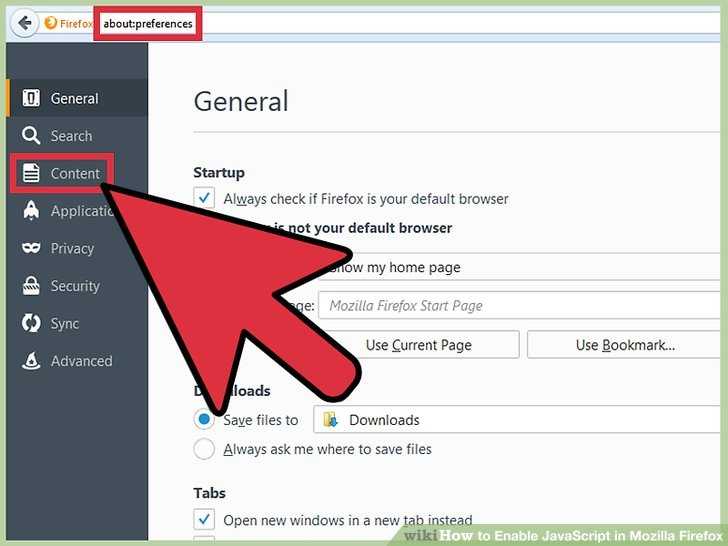Click the browser back arrow button
Viewport: 728px width, 546px height.
25,23
